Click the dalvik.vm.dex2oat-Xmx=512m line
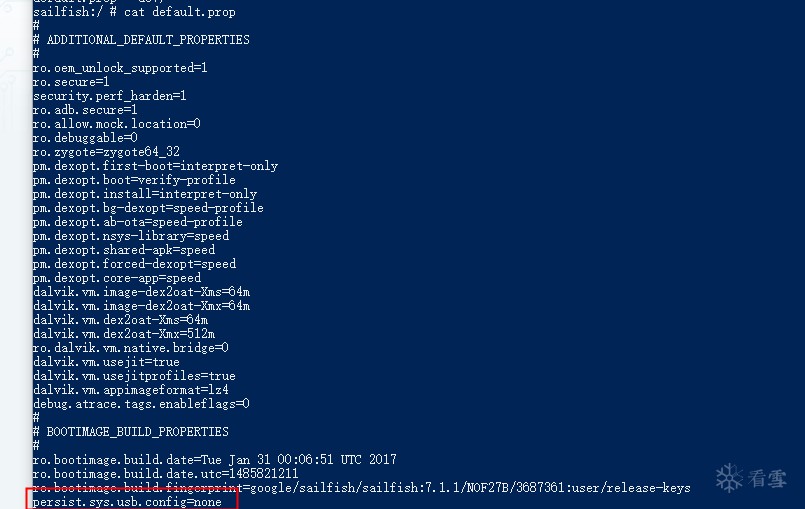The image size is (805, 509). click(124, 333)
